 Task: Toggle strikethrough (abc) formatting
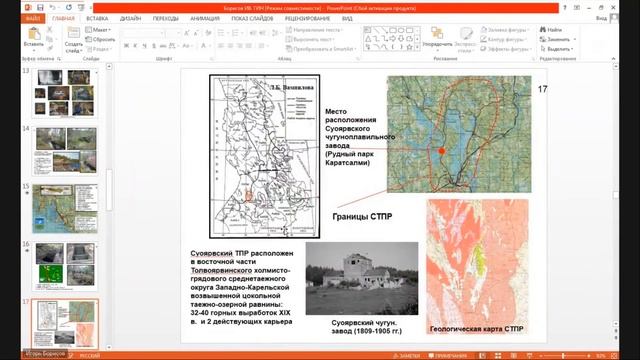click(x=162, y=46)
